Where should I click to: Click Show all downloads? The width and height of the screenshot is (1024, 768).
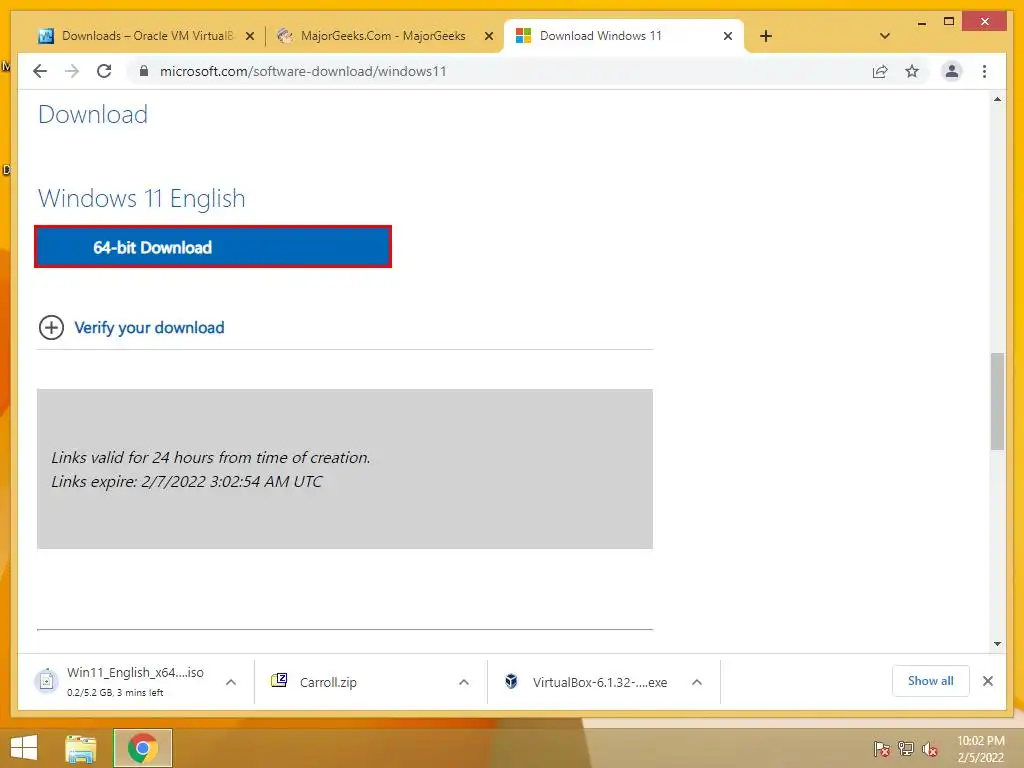click(931, 681)
